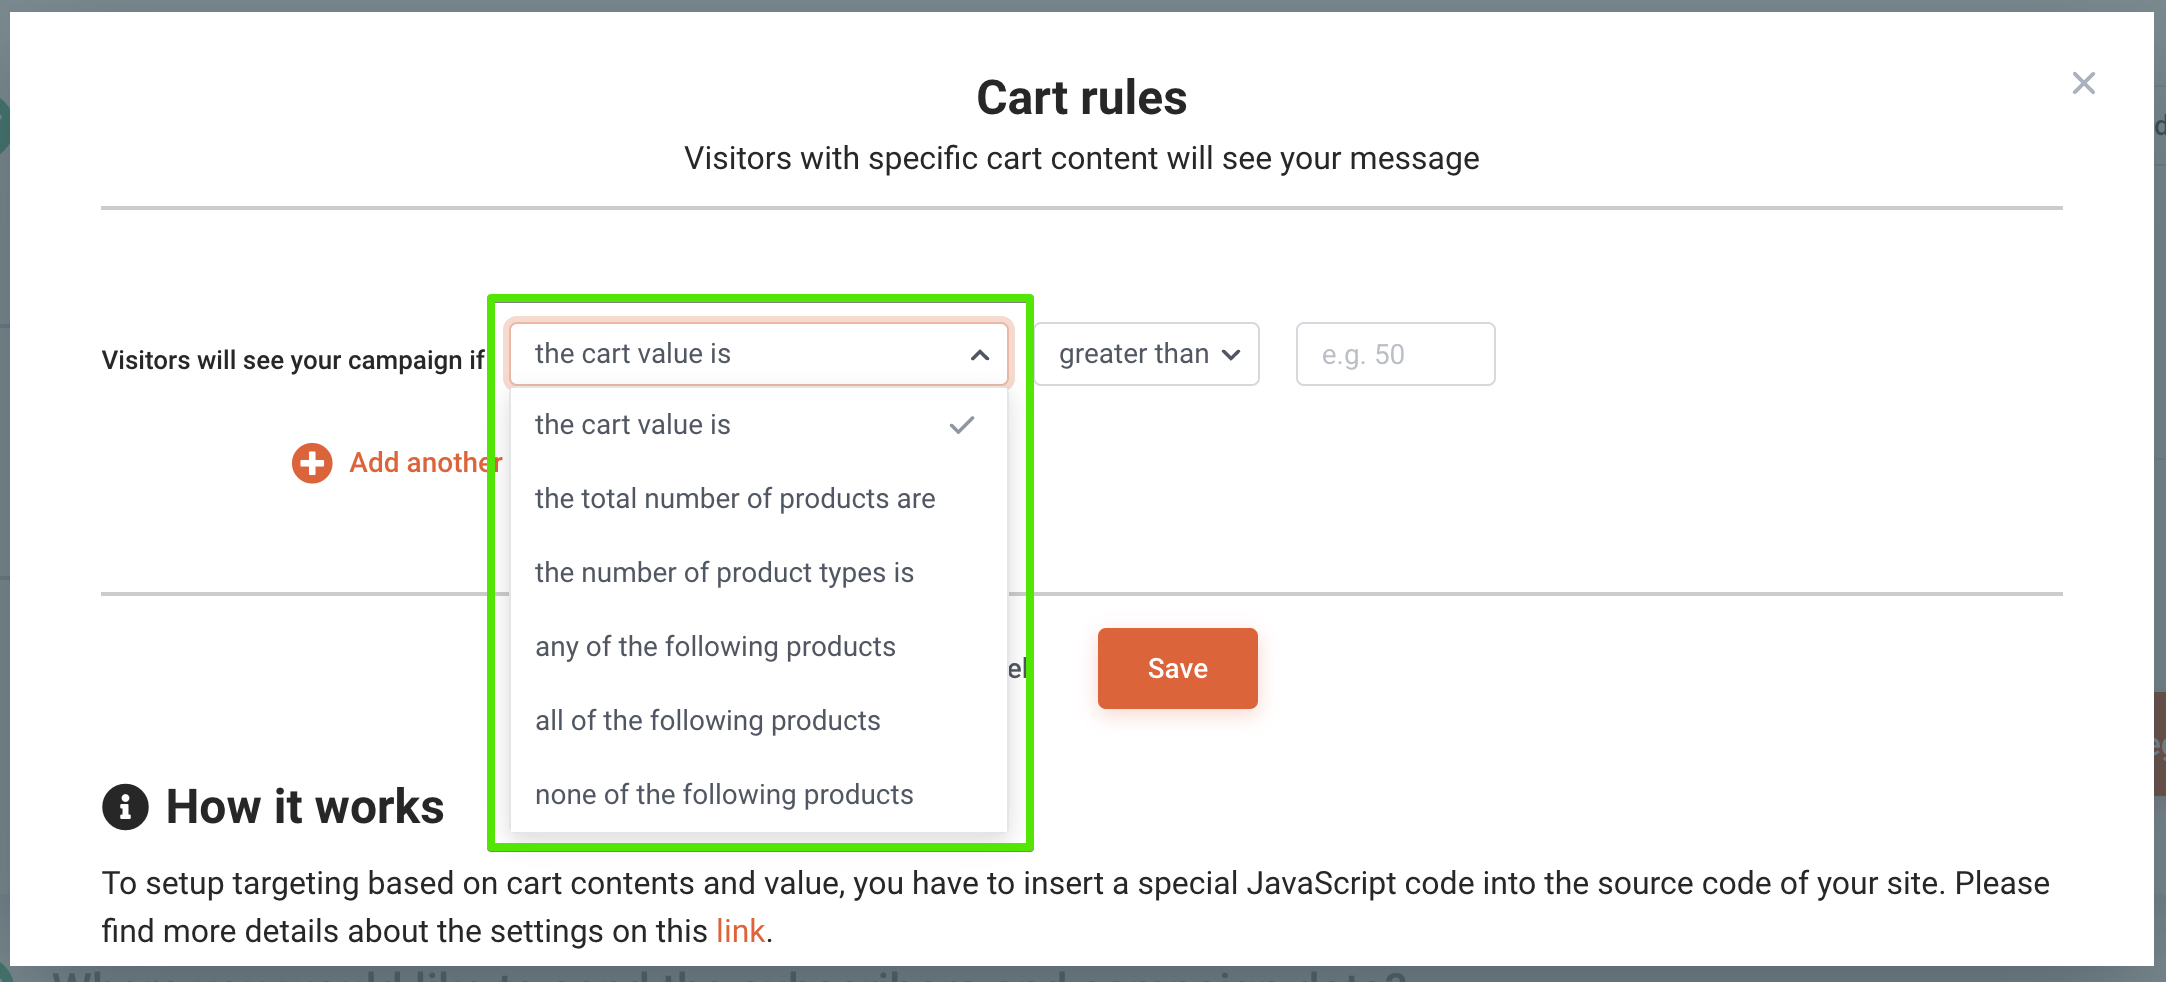
Task: Click the orange plus icon beside Add another
Action: 311,463
